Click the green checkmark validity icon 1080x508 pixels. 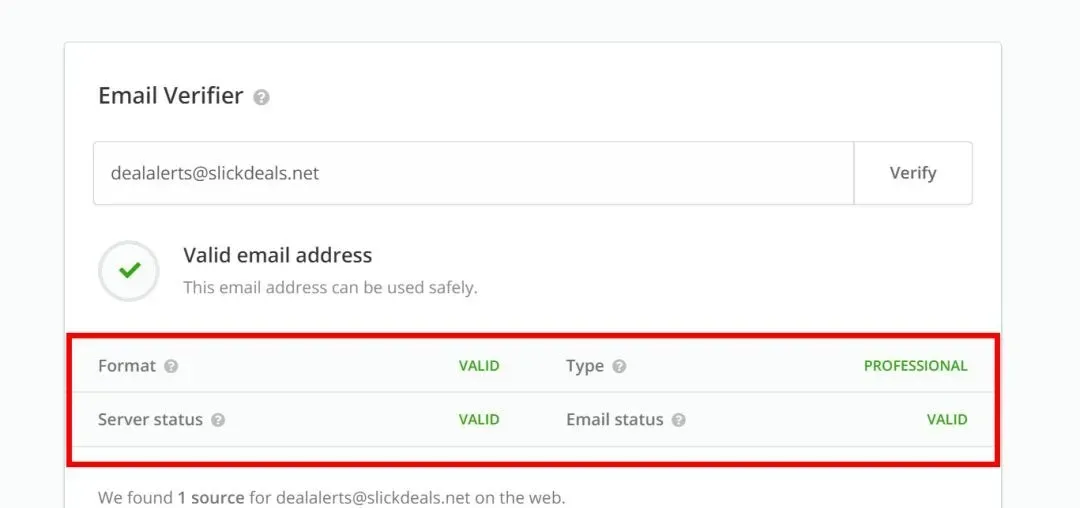(129, 271)
